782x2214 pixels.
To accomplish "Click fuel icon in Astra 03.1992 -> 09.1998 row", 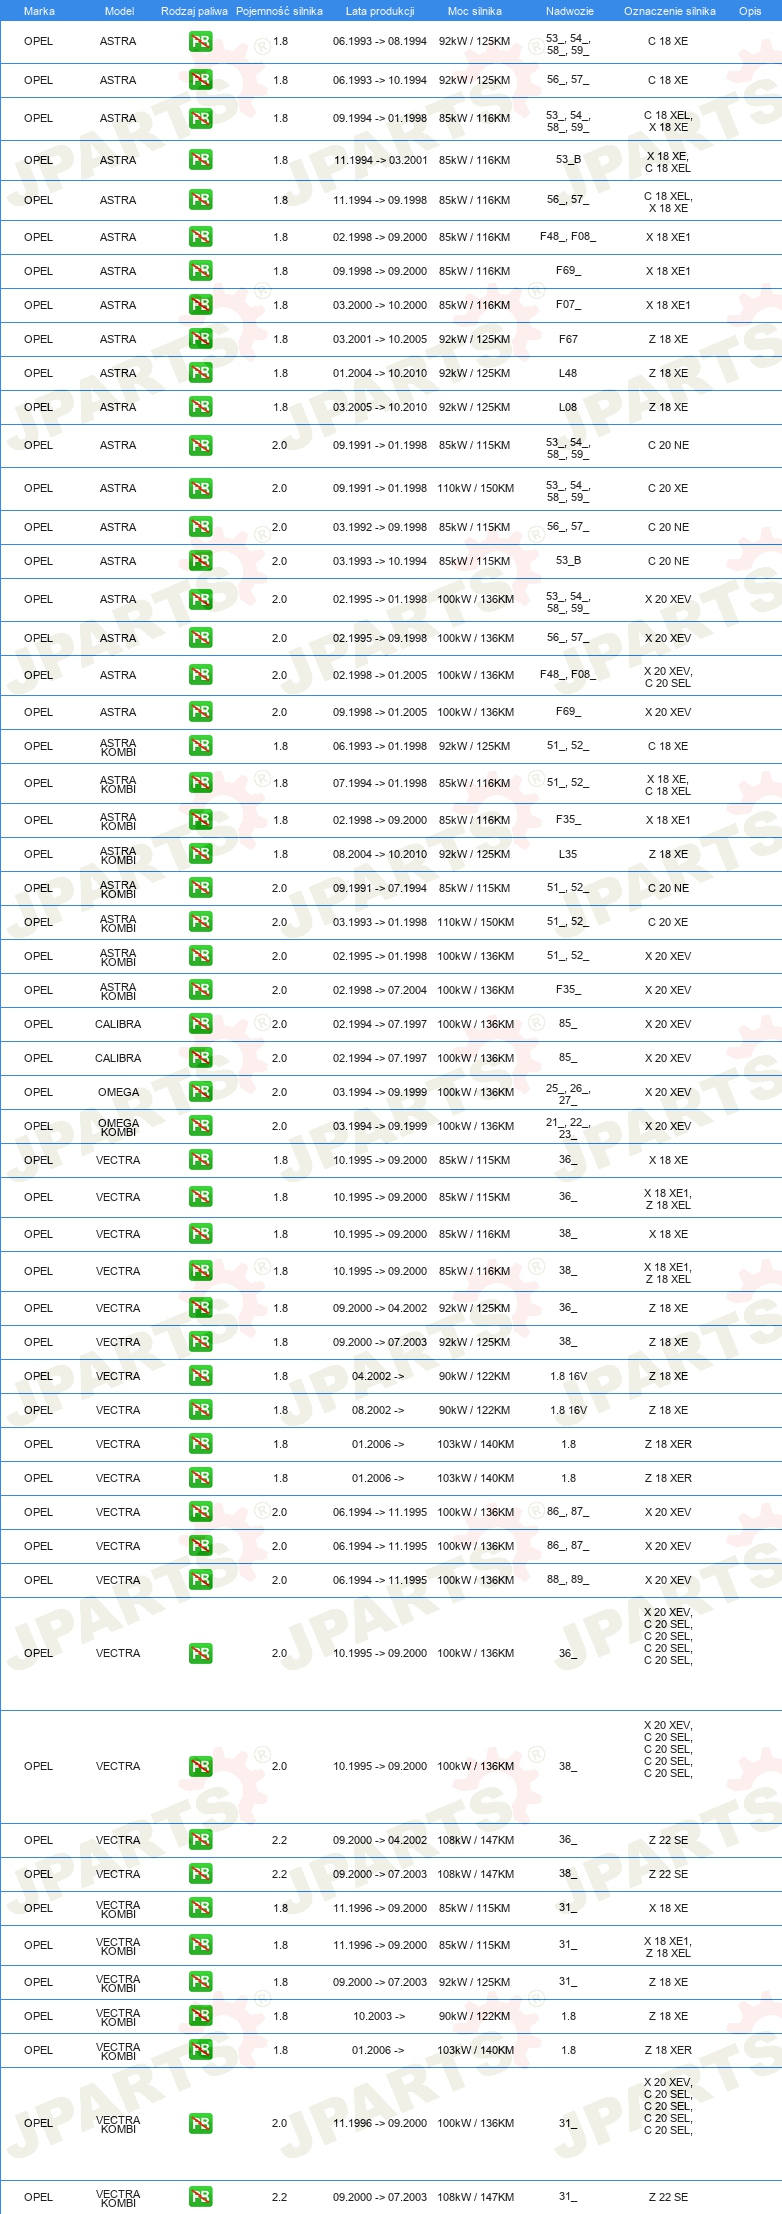I will tap(200, 527).
